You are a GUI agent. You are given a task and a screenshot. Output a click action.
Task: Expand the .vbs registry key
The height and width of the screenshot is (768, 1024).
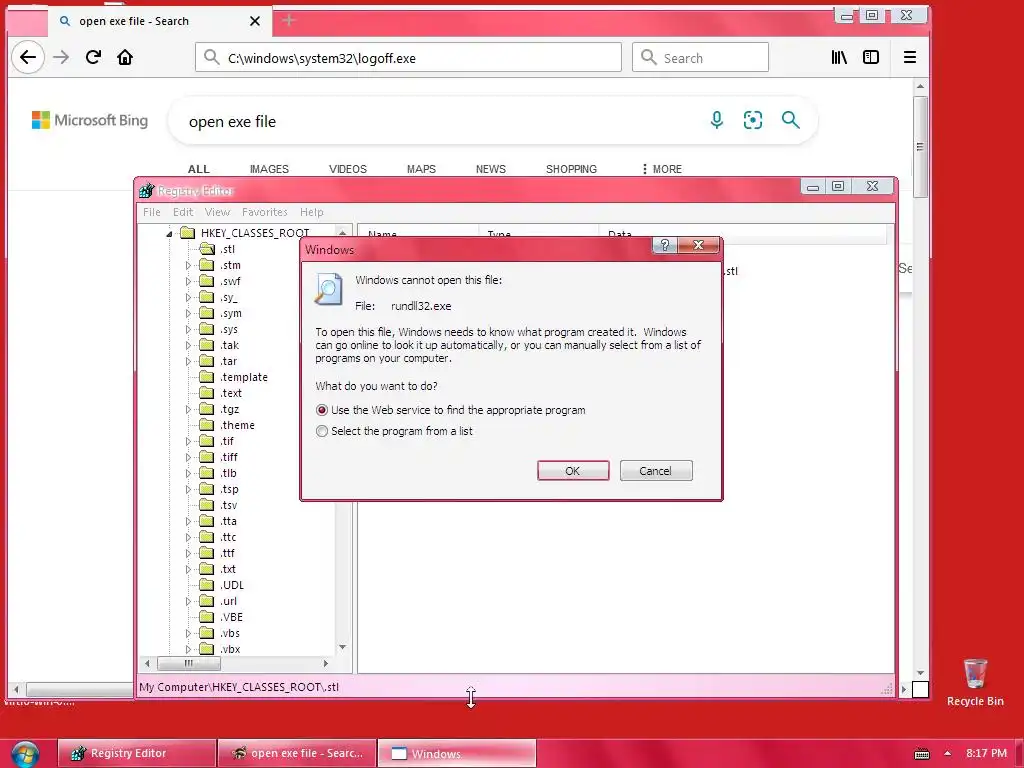188,633
